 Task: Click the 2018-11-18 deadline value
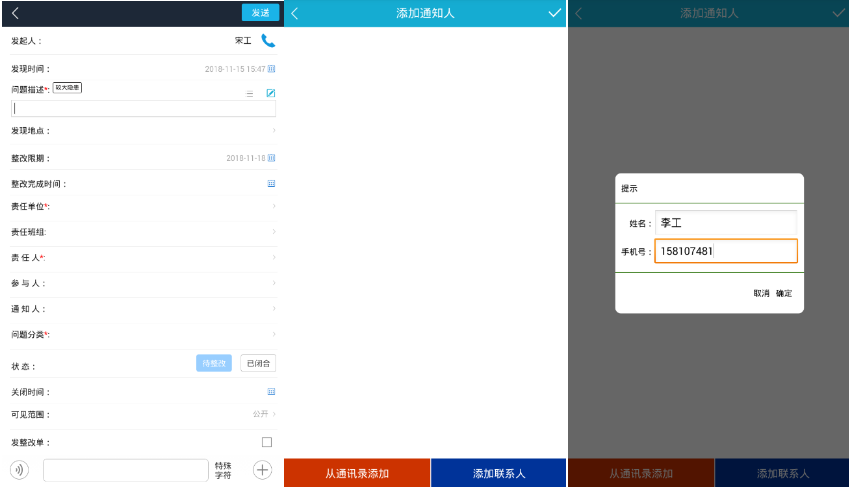coord(246,158)
